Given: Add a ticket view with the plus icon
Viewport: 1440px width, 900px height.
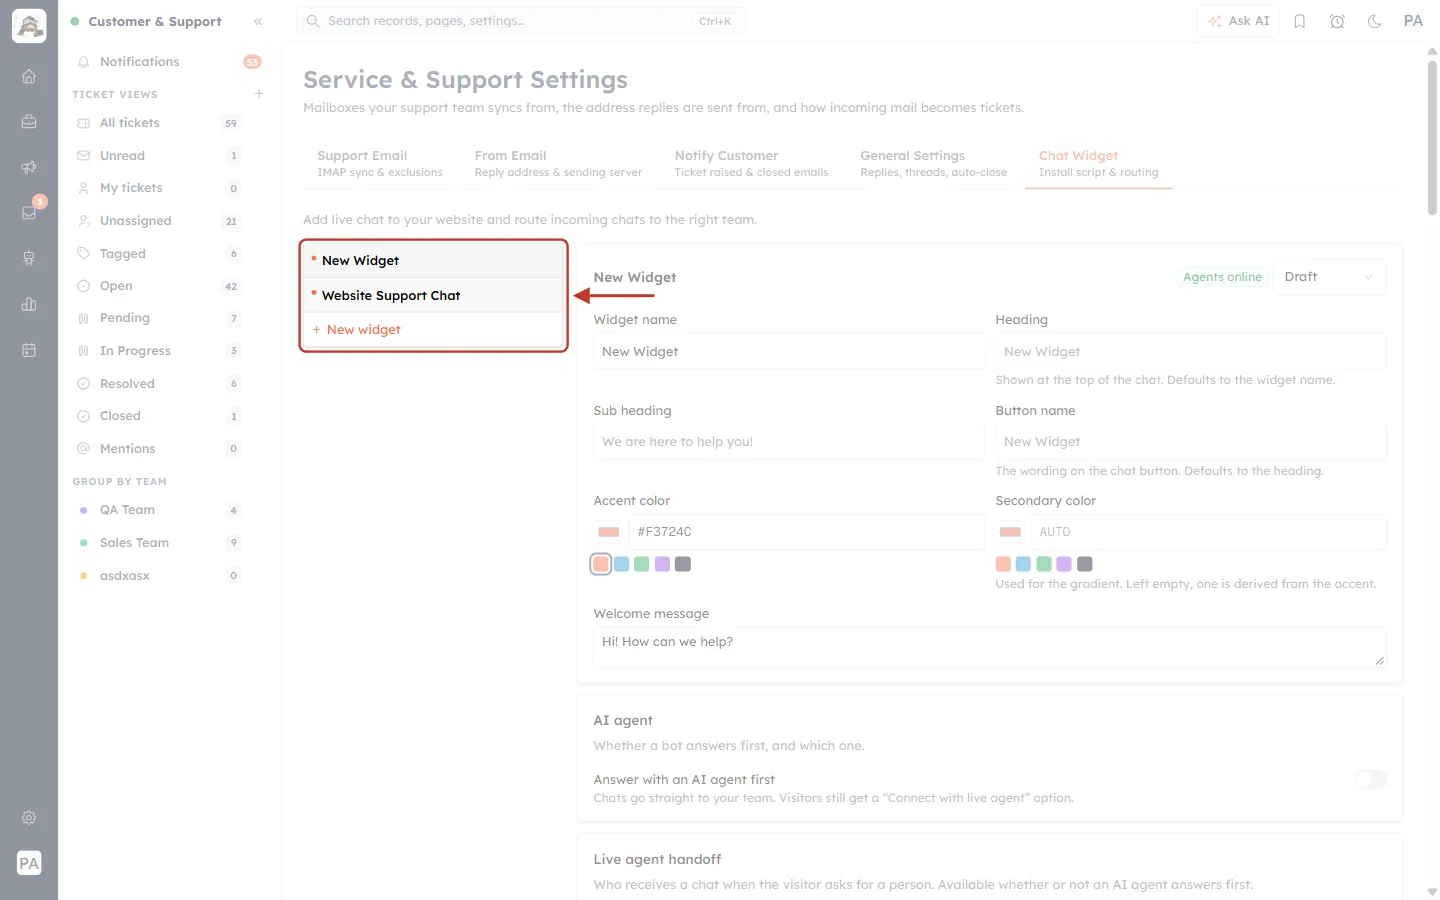Looking at the screenshot, I should (259, 94).
